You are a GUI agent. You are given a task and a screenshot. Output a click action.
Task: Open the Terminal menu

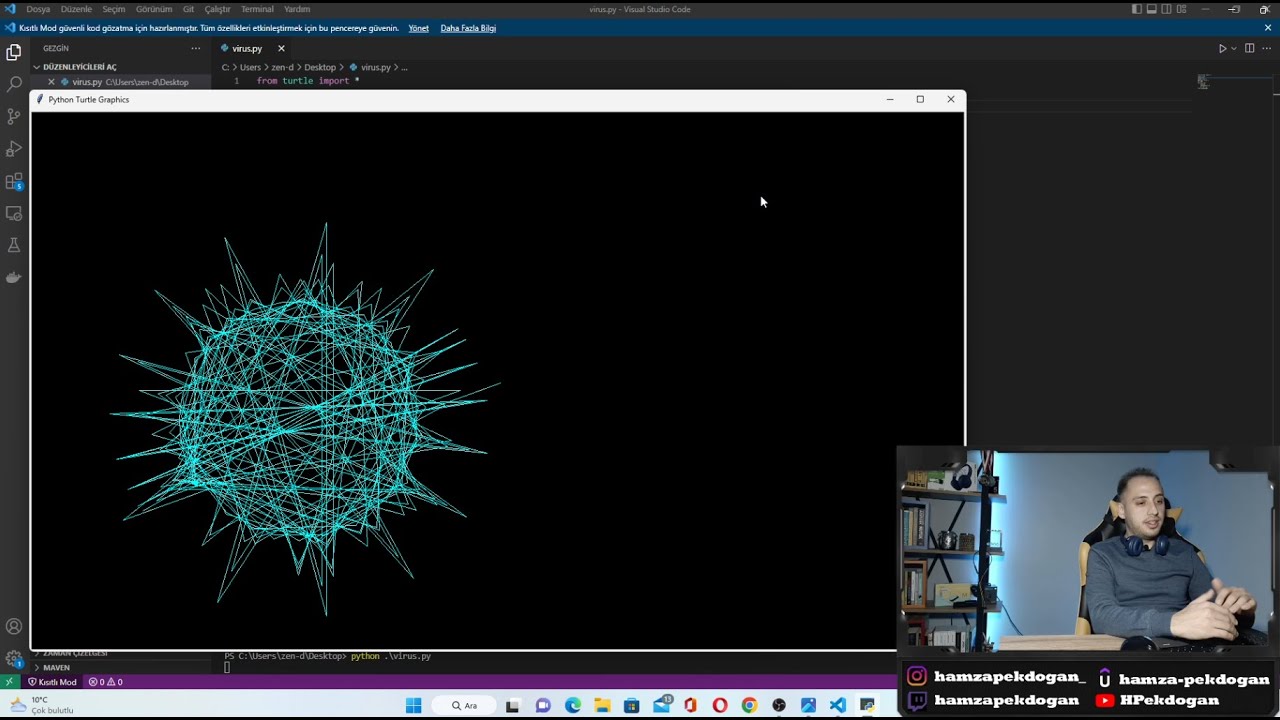257,9
